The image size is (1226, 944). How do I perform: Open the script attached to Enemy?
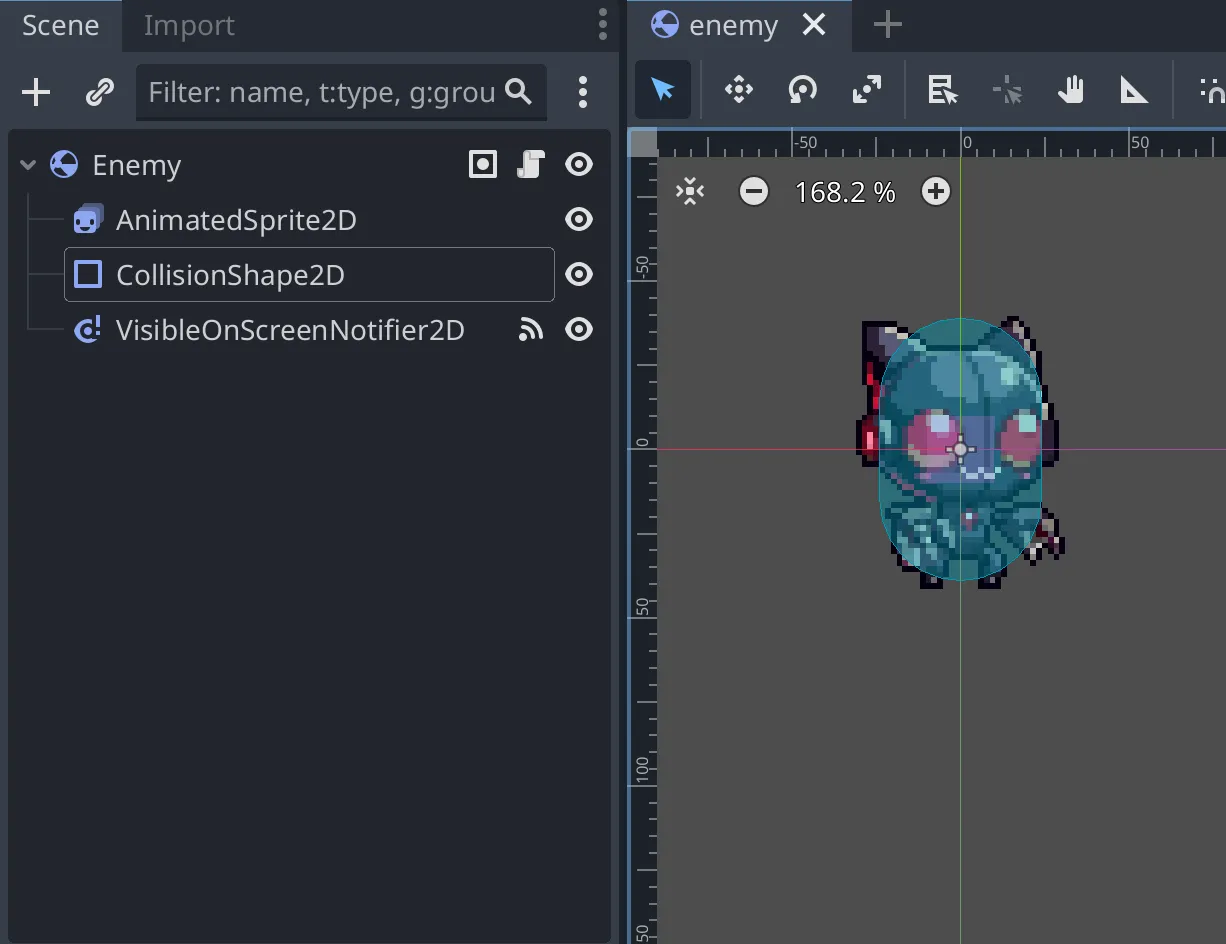coord(530,164)
